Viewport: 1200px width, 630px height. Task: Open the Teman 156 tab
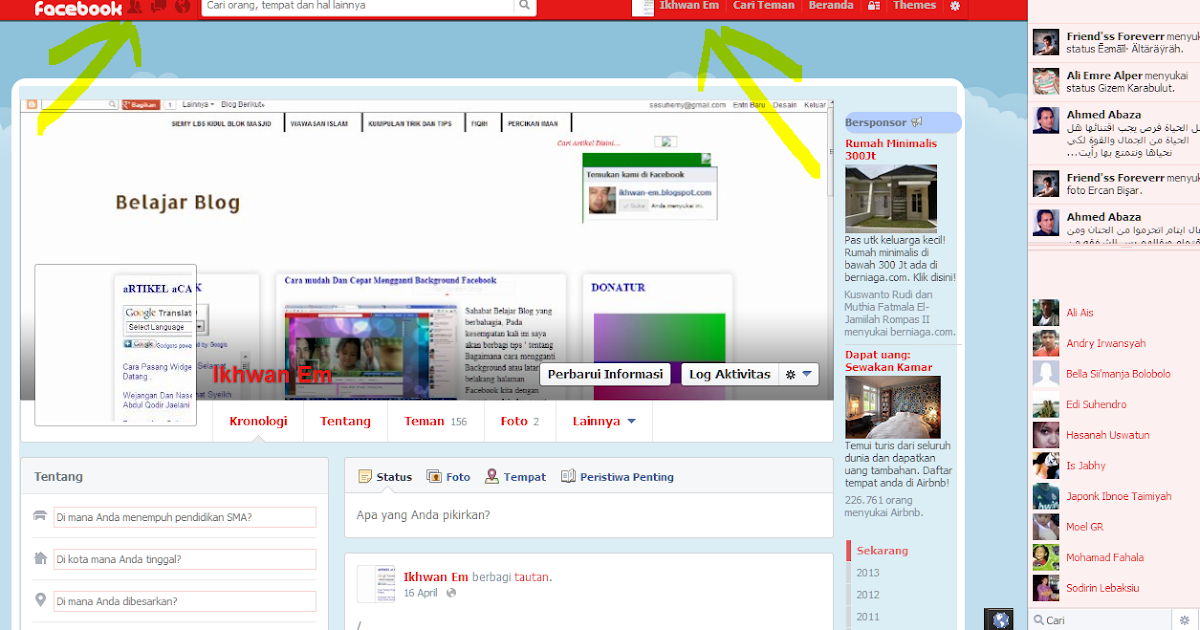pyautogui.click(x=435, y=421)
